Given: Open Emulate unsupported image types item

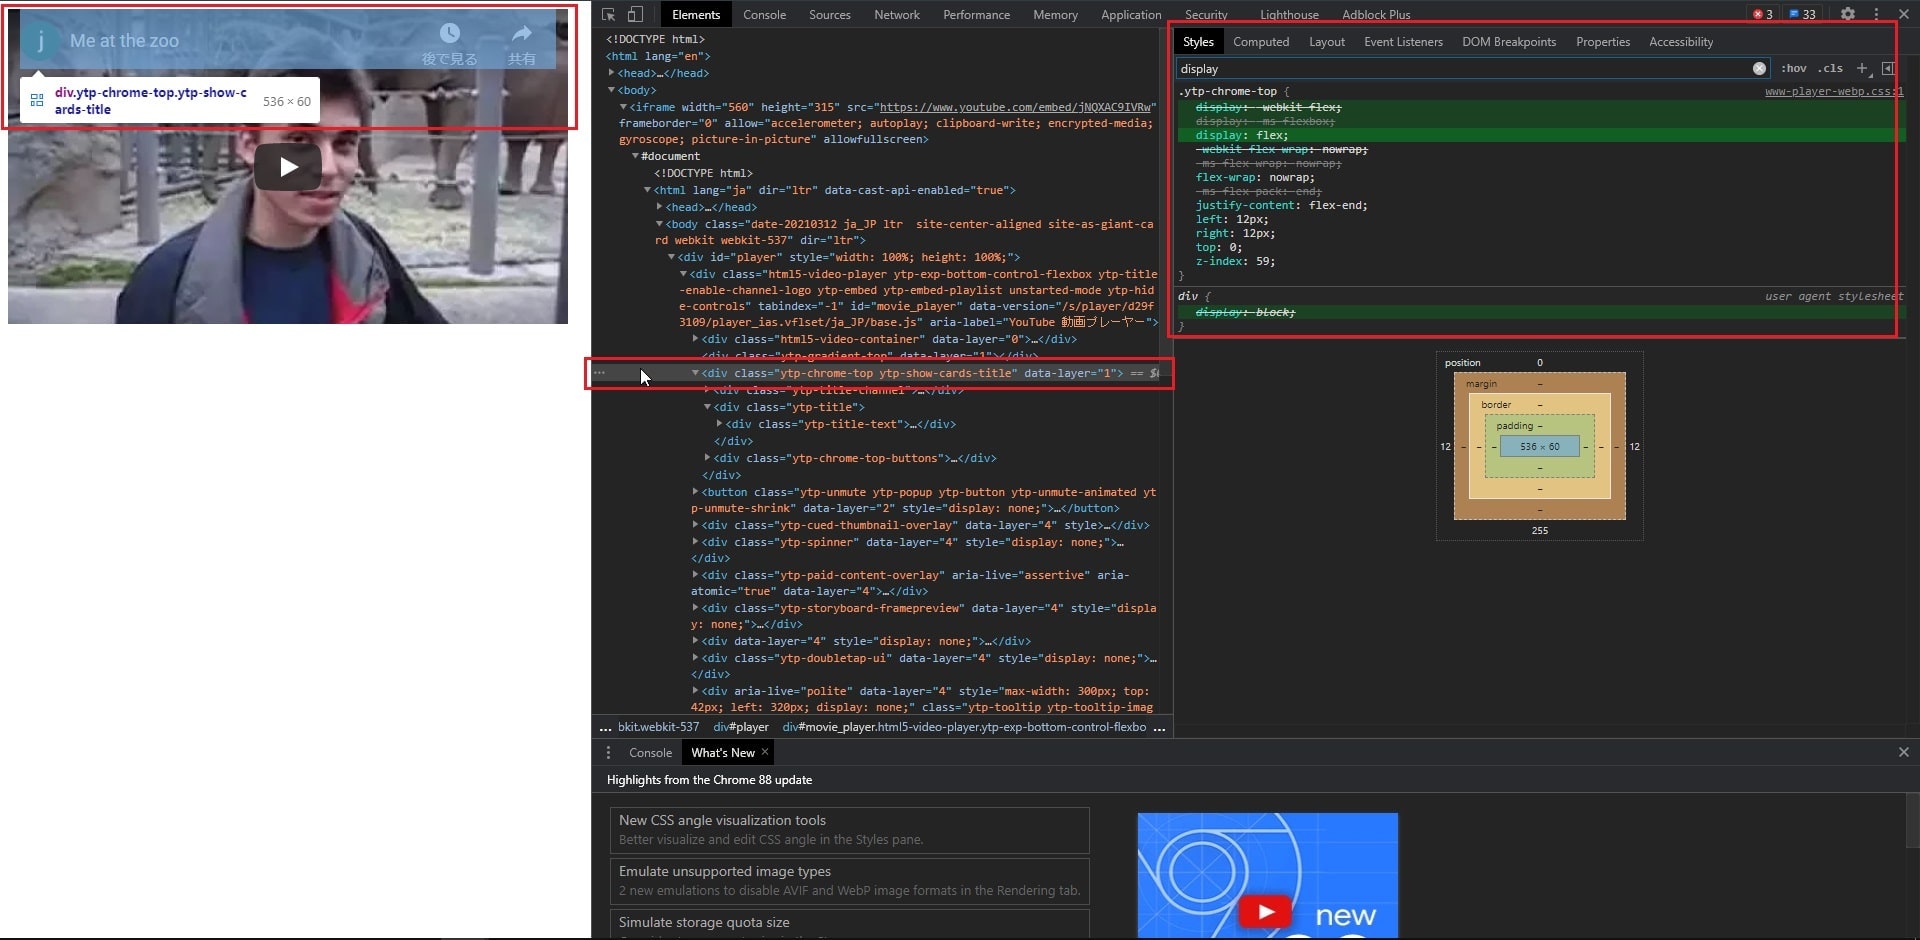Looking at the screenshot, I should click(849, 881).
